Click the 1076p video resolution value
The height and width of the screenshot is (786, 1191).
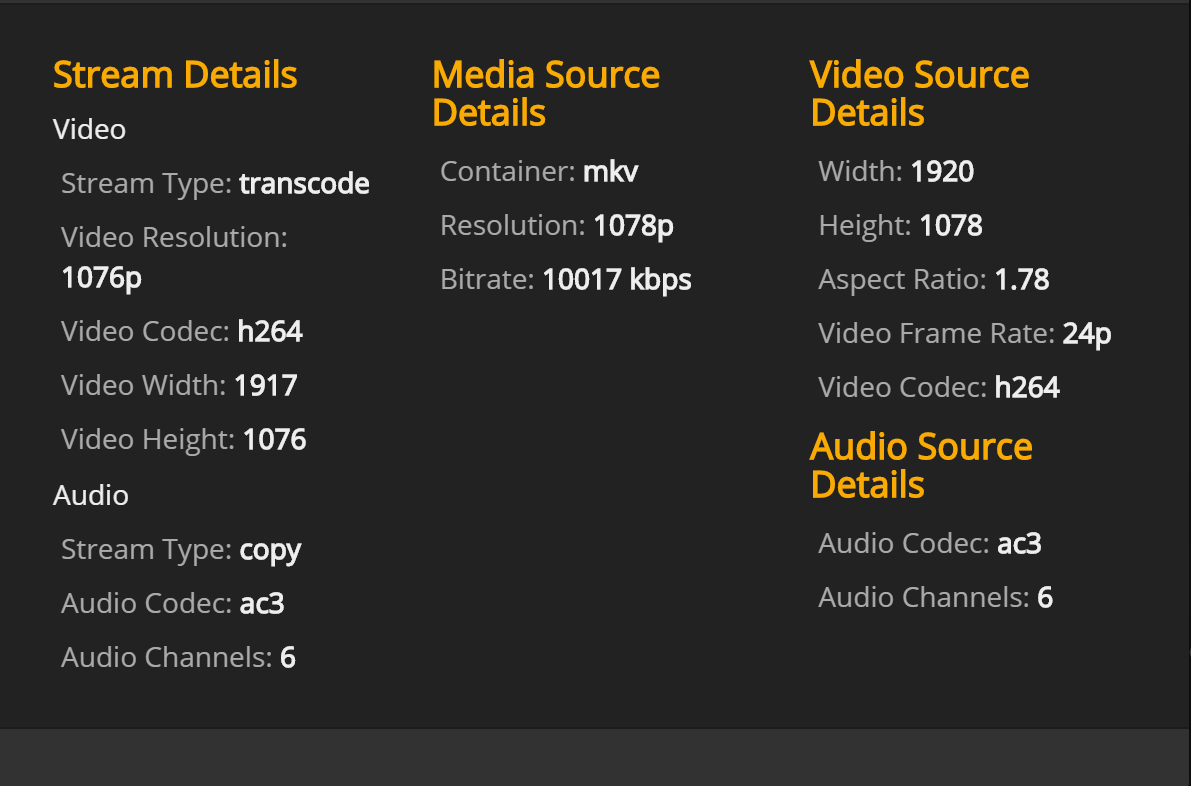[x=101, y=277]
